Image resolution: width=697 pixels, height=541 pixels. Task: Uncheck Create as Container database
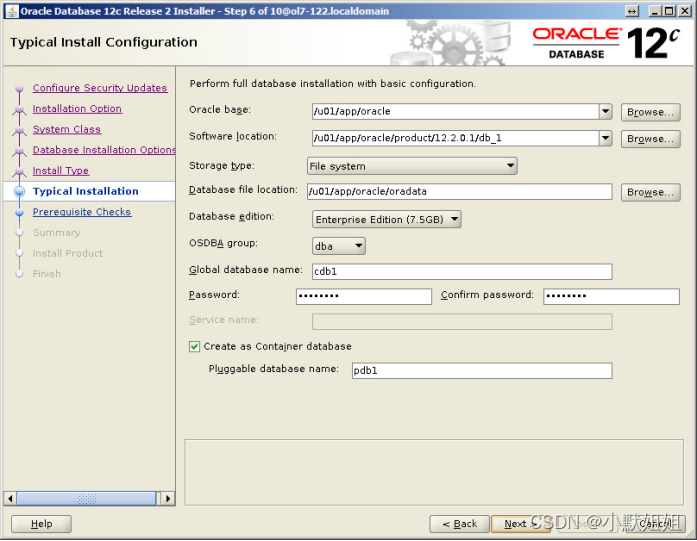click(194, 346)
